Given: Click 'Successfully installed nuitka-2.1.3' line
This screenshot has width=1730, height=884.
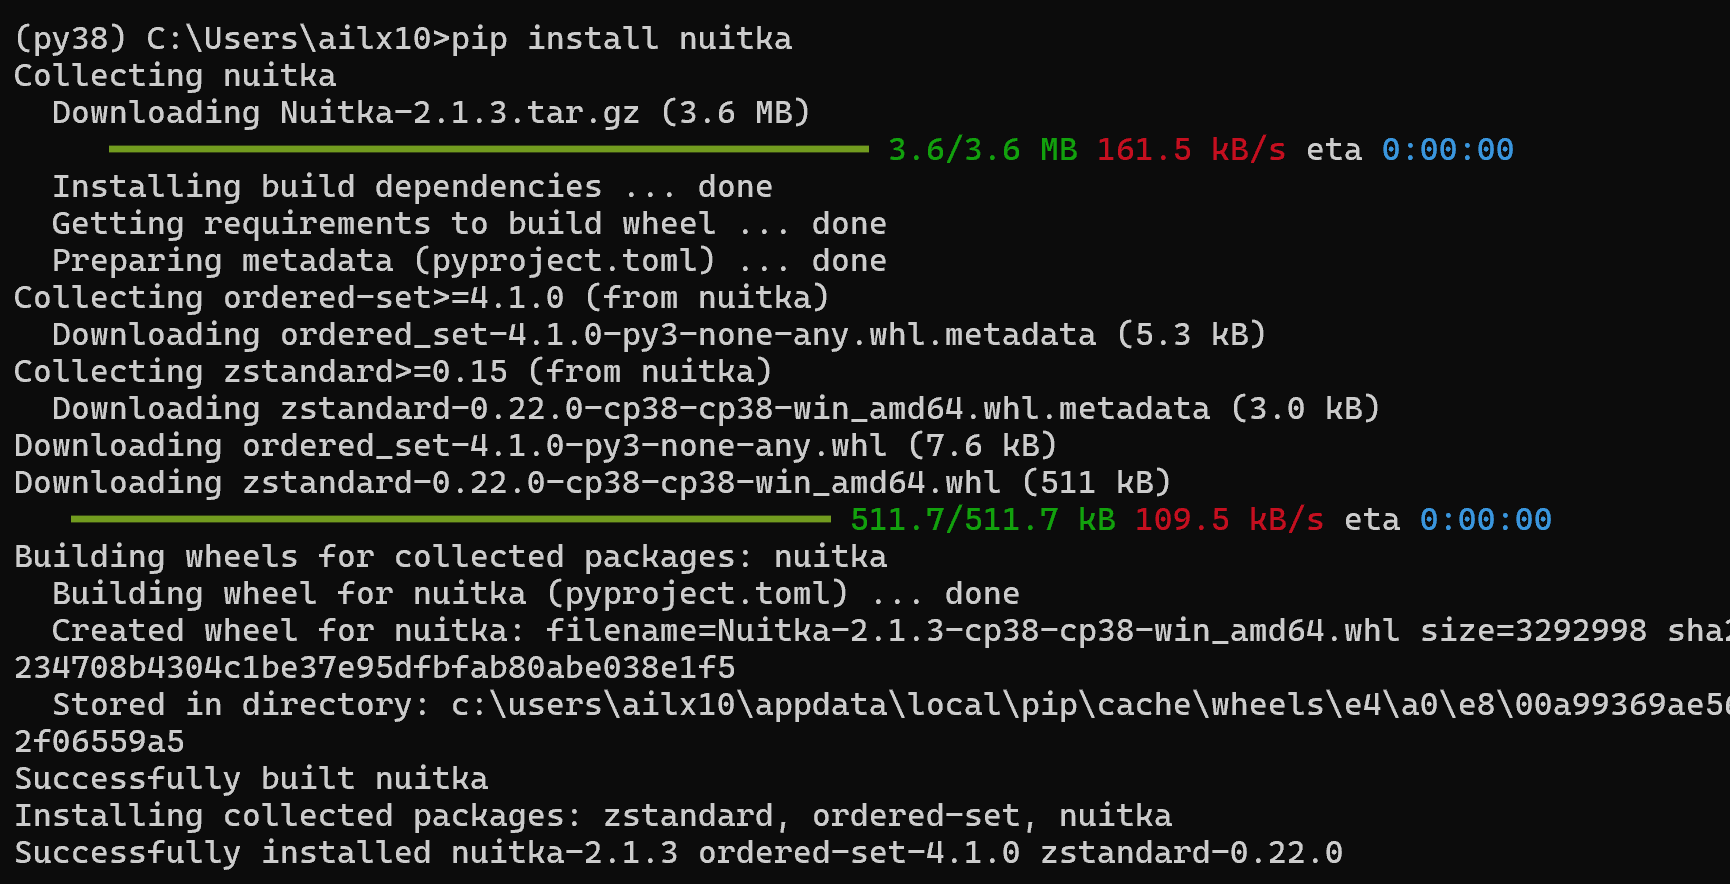Looking at the screenshot, I should (678, 853).
